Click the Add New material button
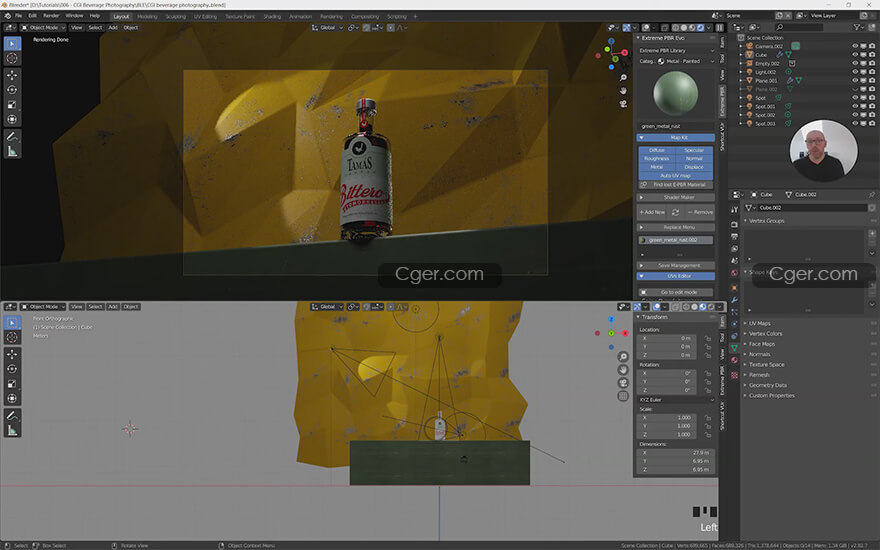 pyautogui.click(x=652, y=212)
